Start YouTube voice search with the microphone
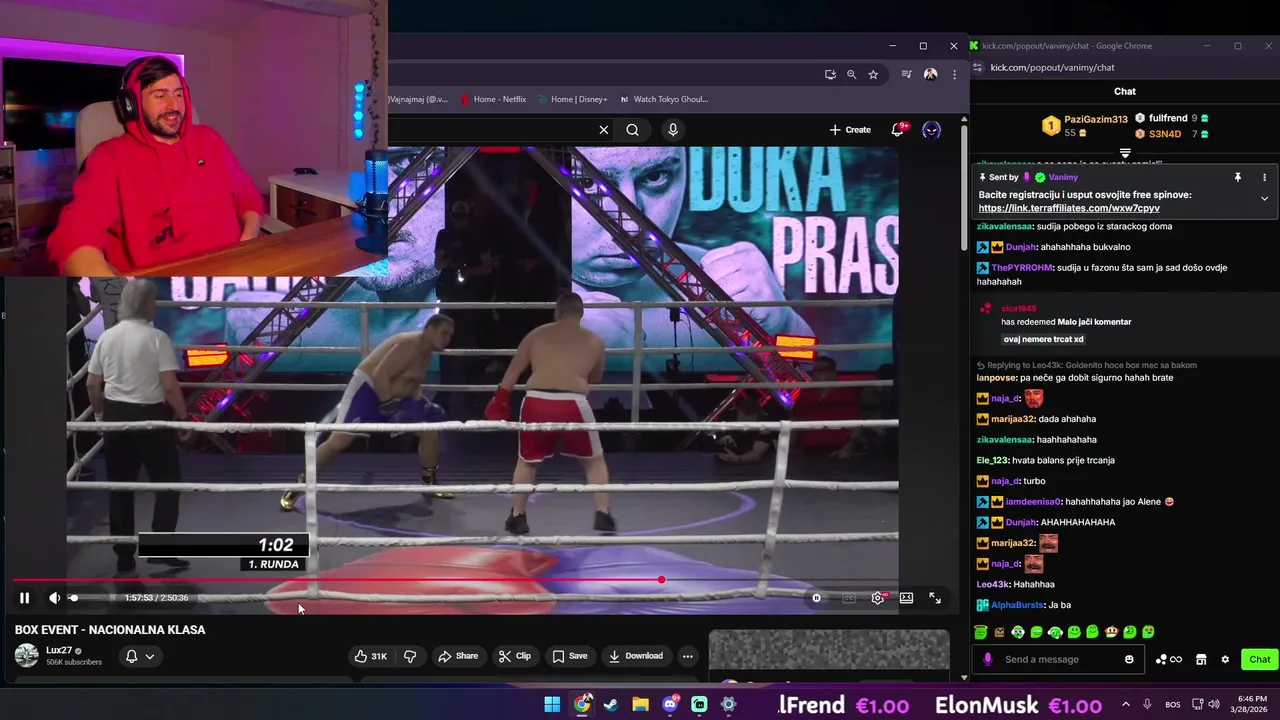 click(673, 130)
